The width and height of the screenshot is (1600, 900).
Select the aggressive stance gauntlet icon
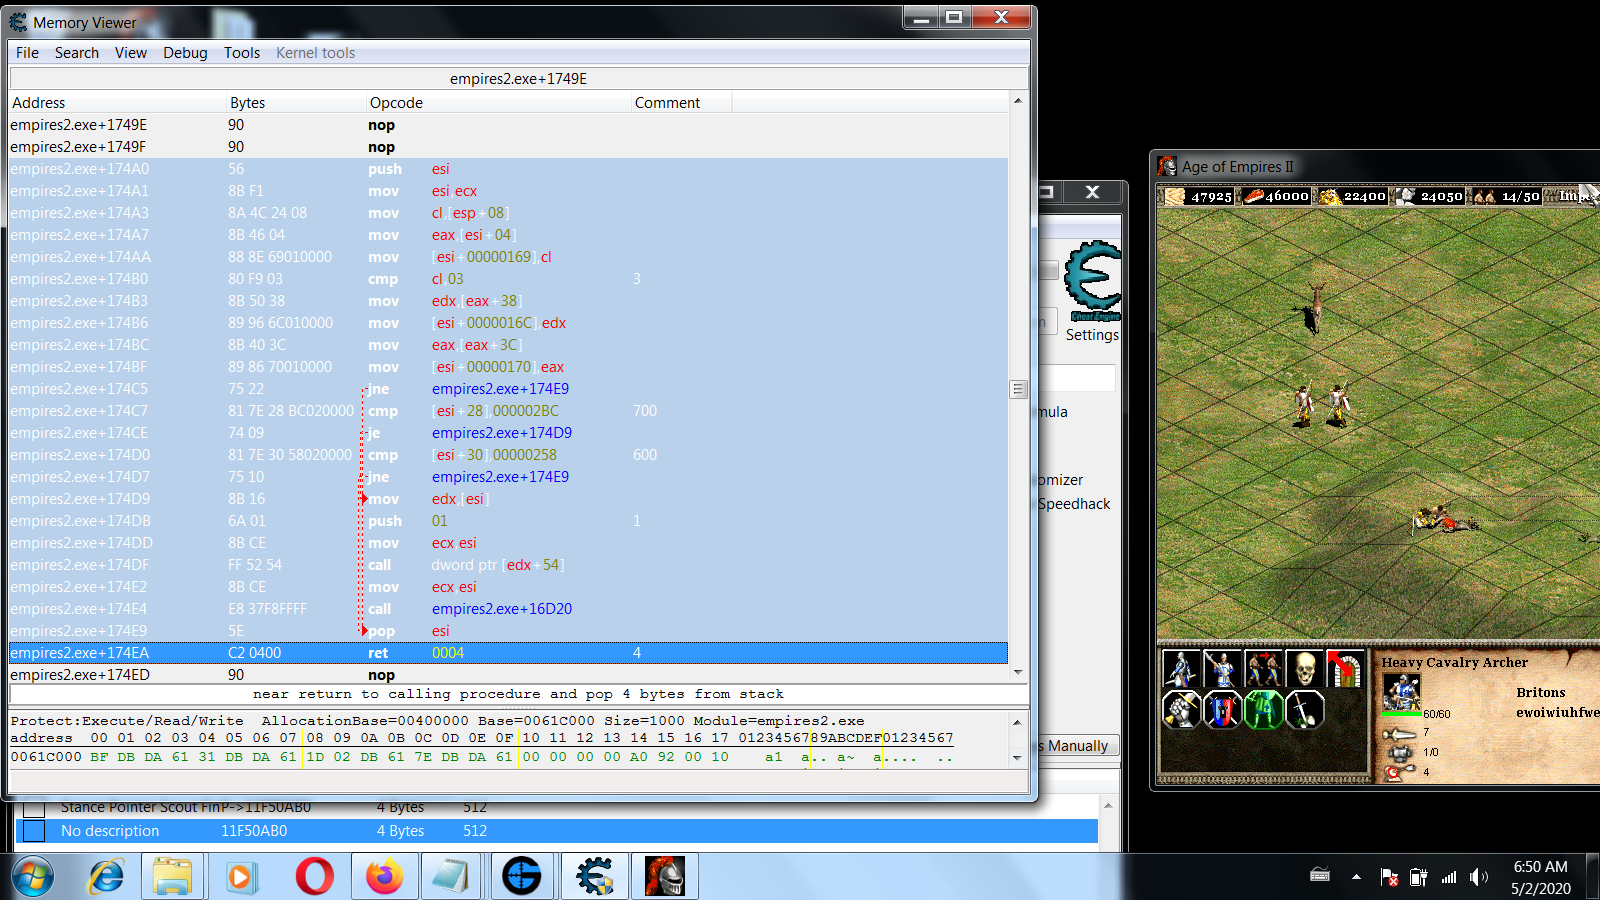(1181, 710)
